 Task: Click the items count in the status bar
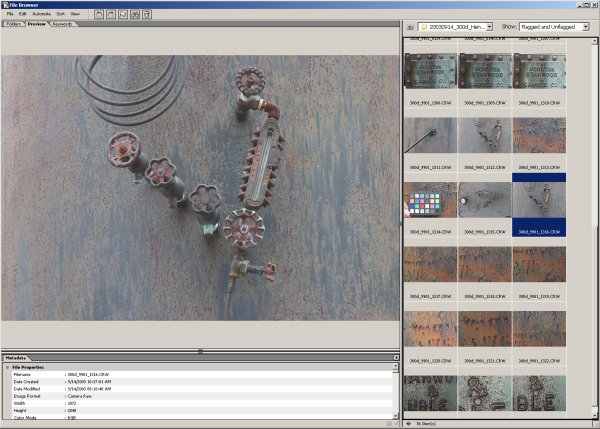[426, 424]
